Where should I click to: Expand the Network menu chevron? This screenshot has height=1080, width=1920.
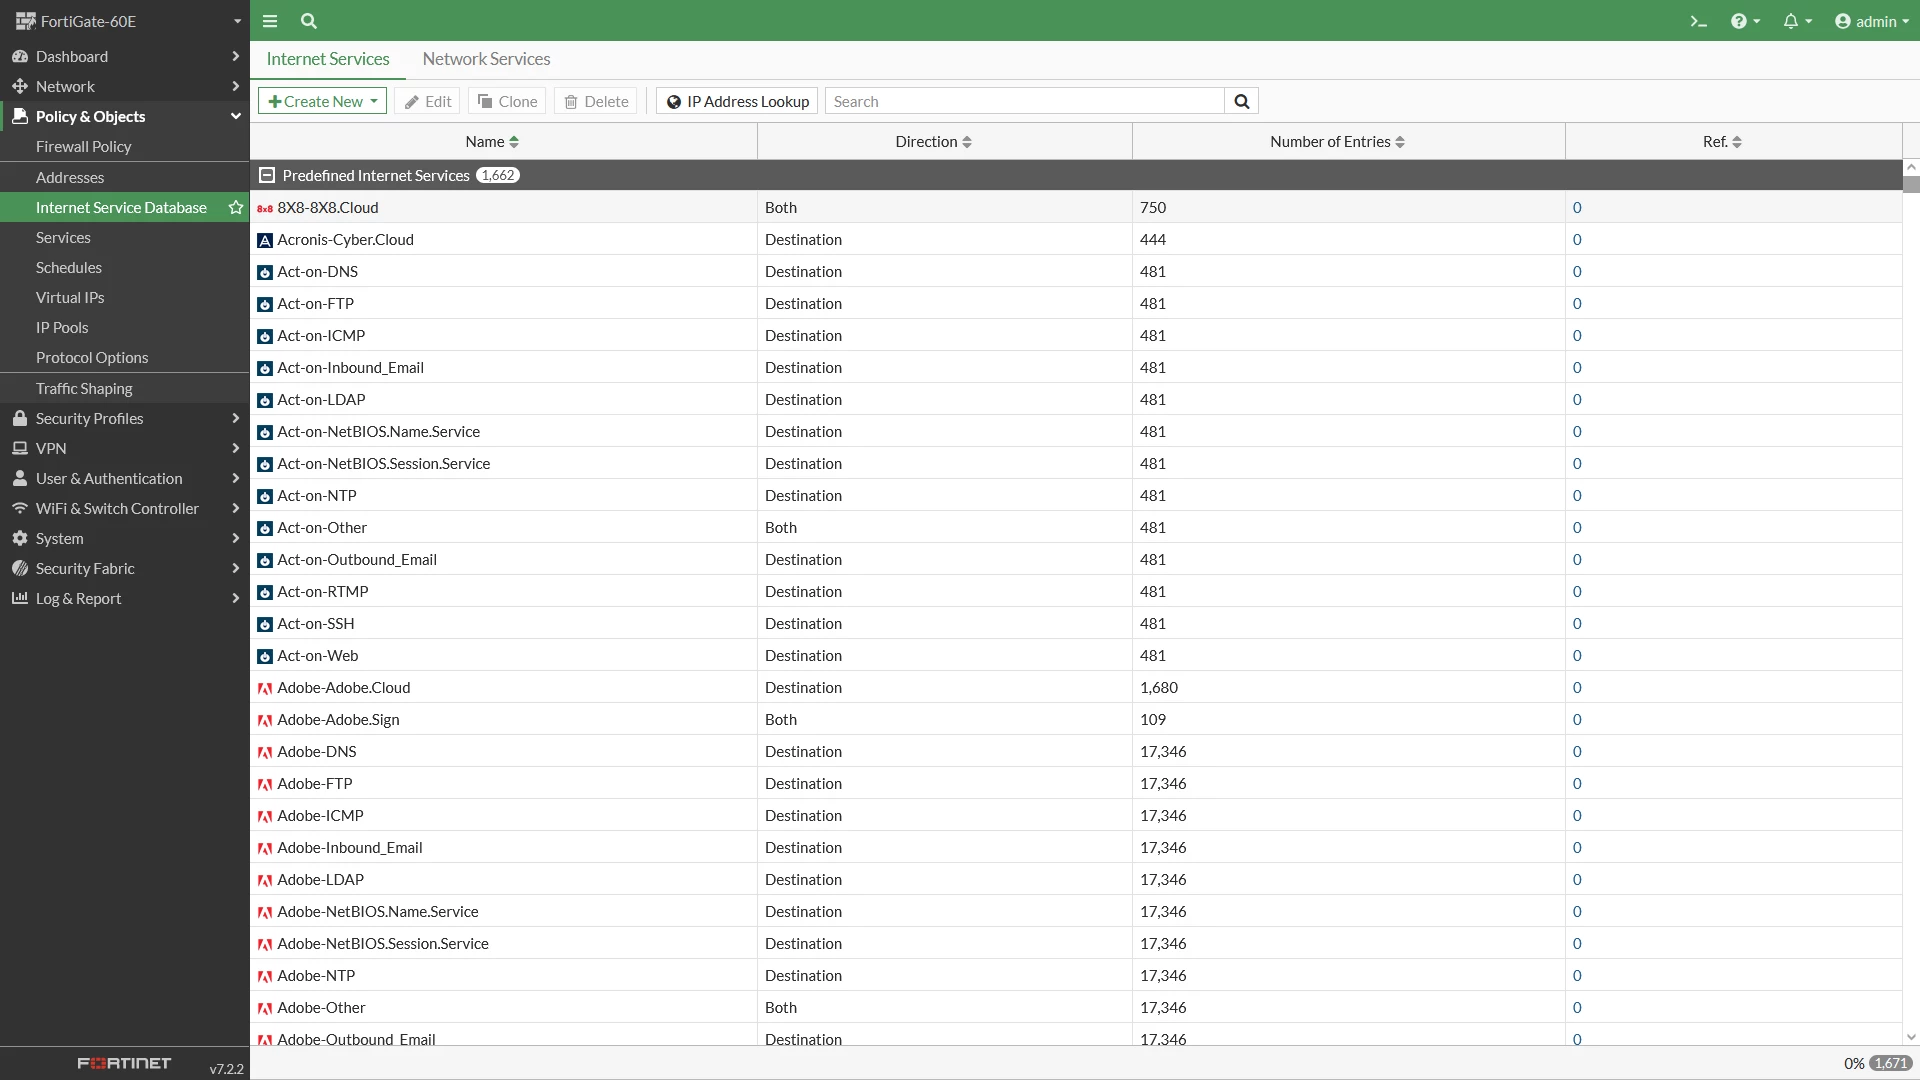pos(236,87)
